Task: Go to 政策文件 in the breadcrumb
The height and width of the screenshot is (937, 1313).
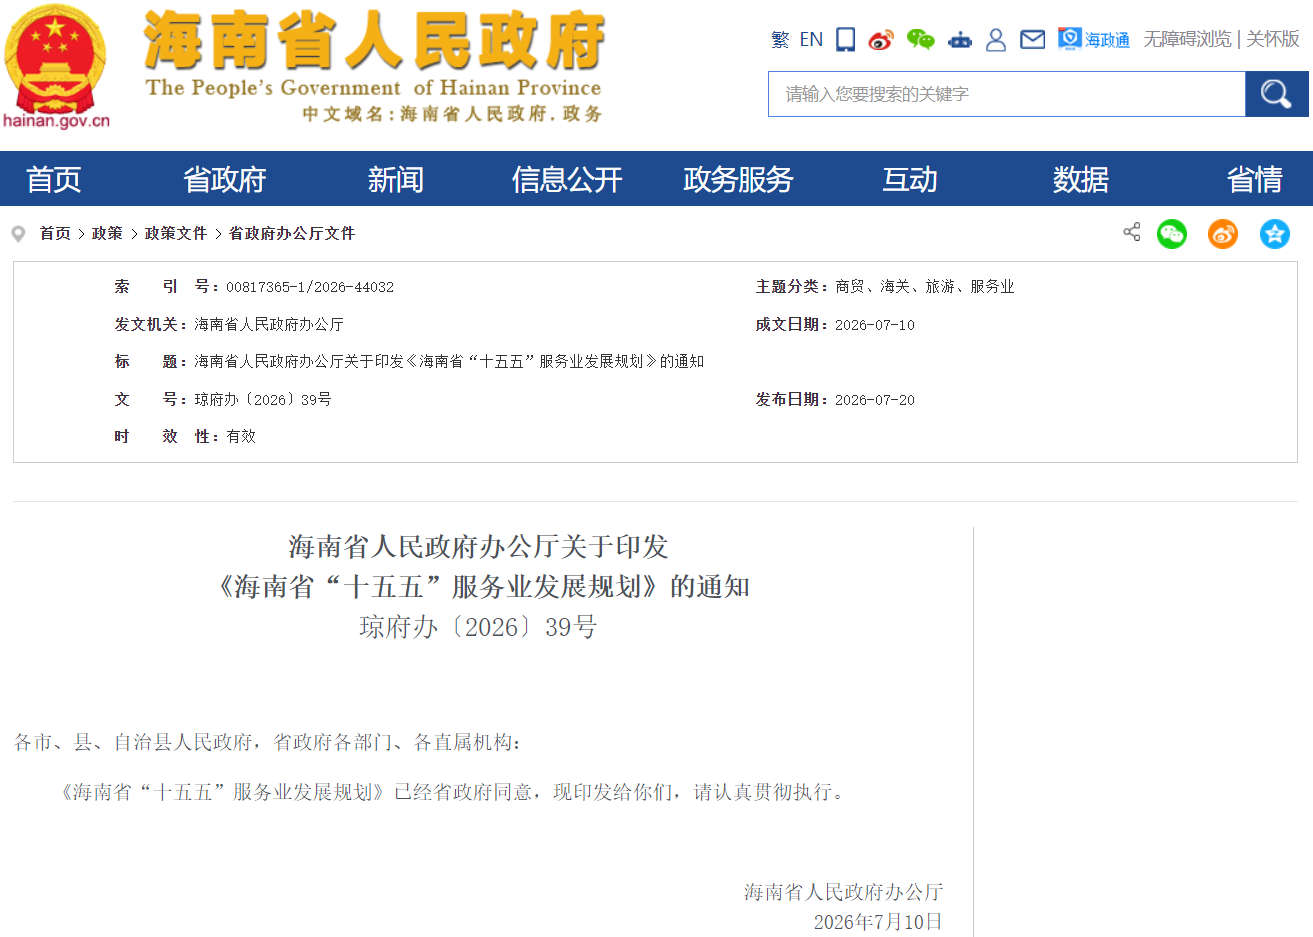Action: (176, 233)
